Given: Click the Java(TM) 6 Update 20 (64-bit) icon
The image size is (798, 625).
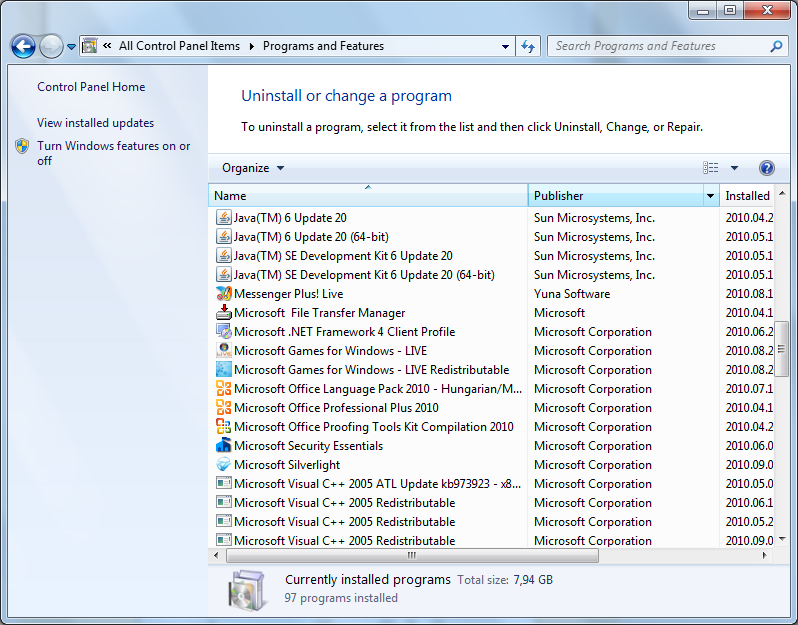Looking at the screenshot, I should pos(223,236).
